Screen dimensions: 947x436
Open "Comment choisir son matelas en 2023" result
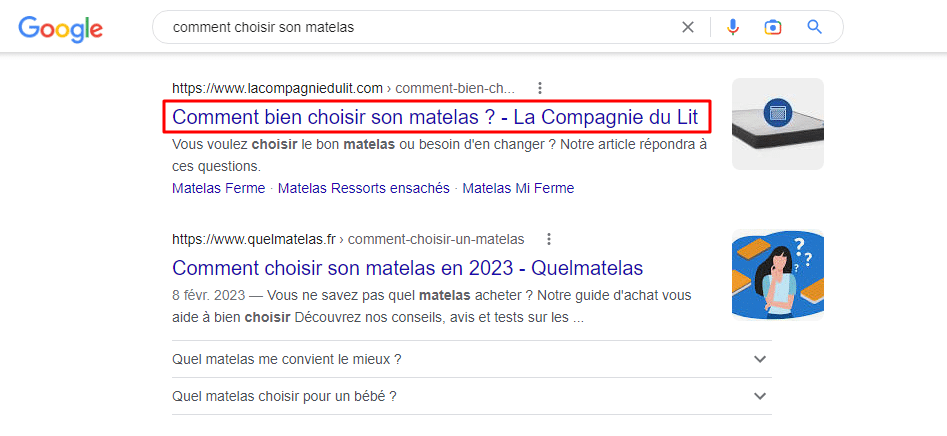point(407,268)
